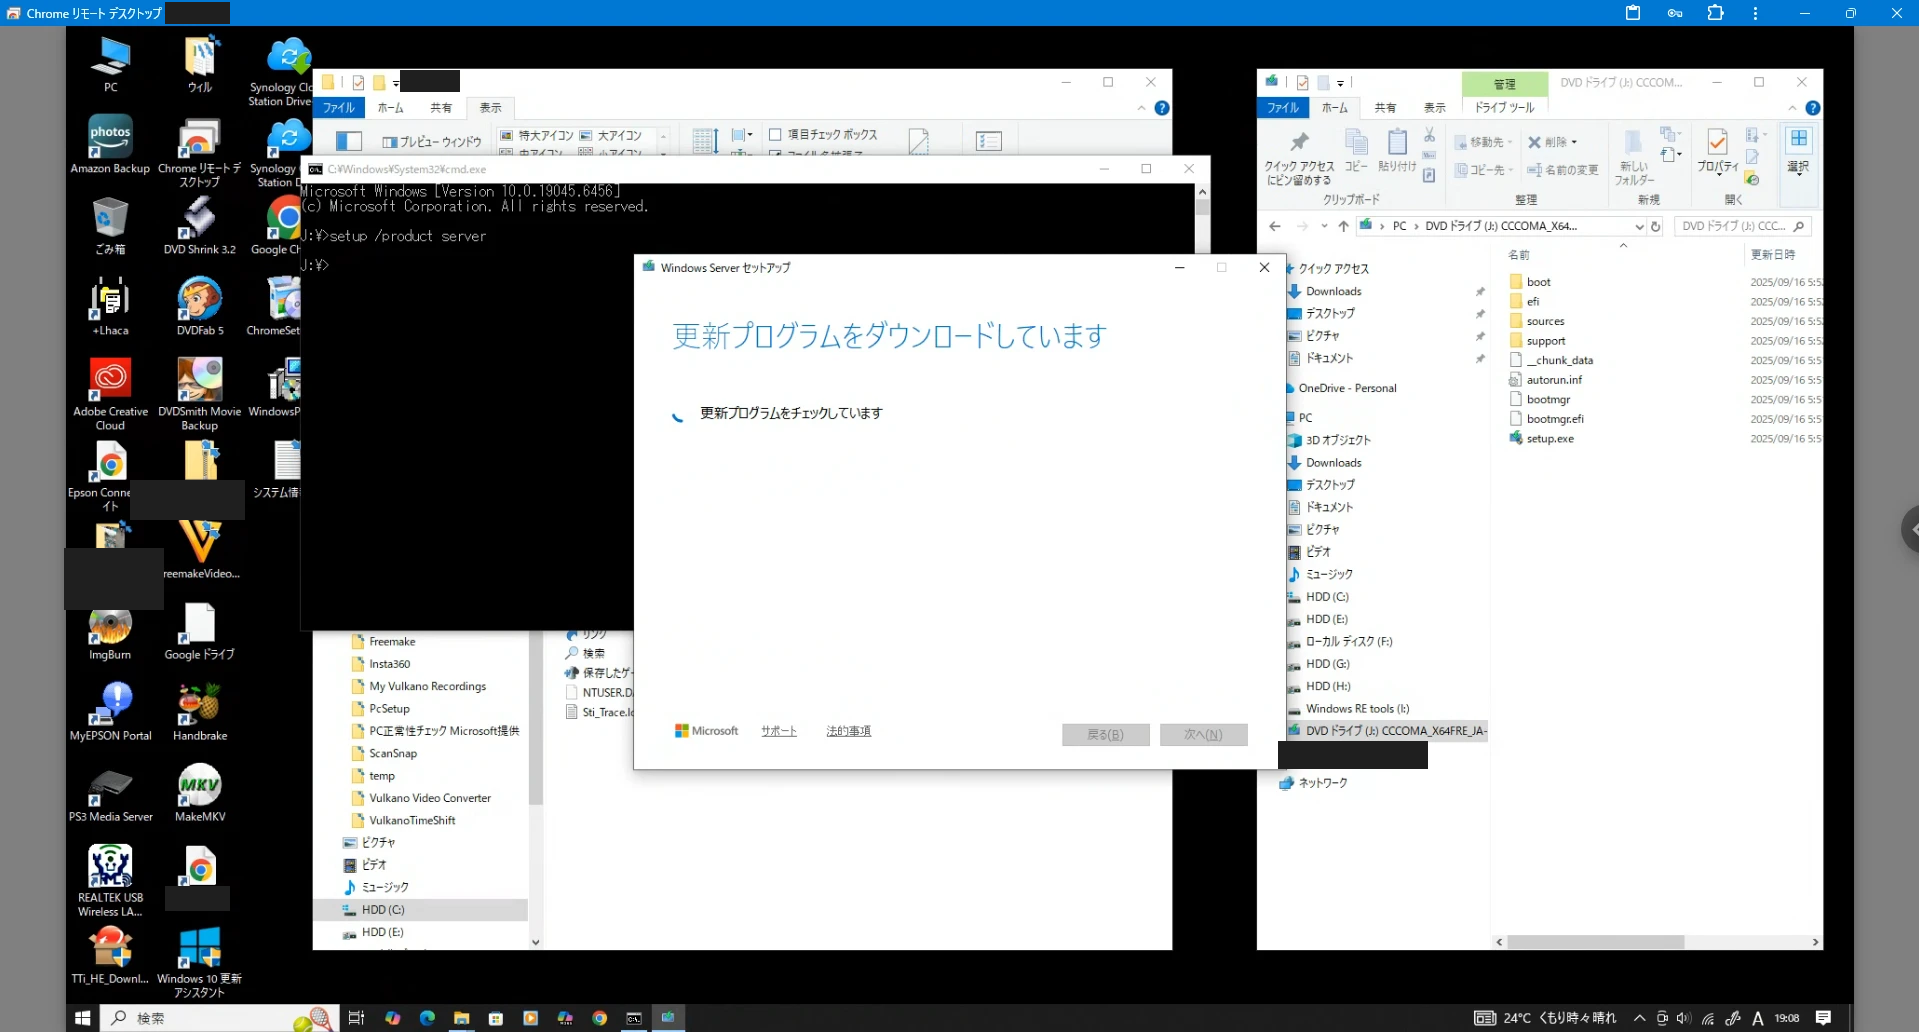This screenshot has height=1032, width=1919.
Task: Open the MakeMKV desktop icon
Action: 200,792
